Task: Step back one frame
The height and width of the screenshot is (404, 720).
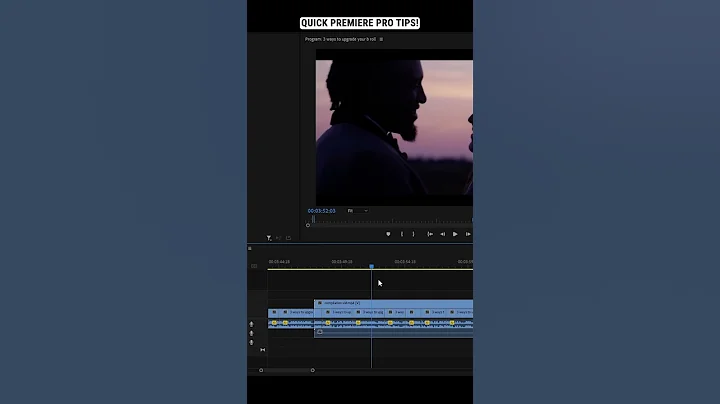Action: (443, 234)
